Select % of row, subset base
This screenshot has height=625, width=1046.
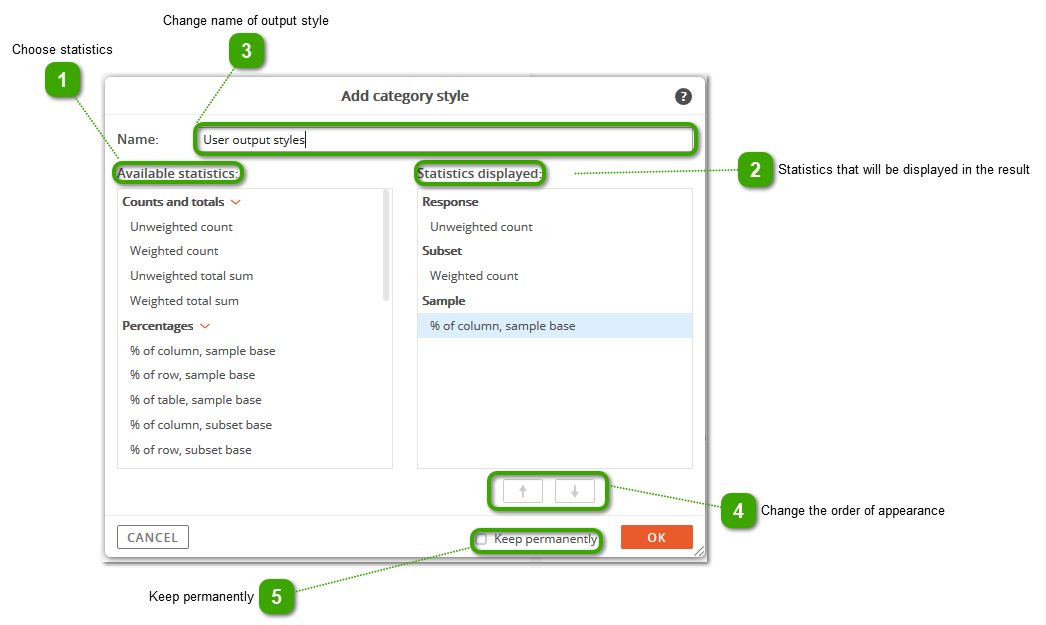click(x=191, y=450)
